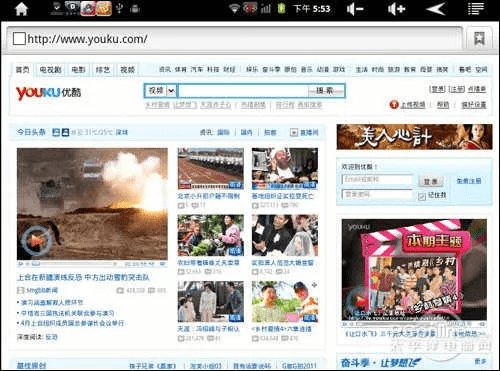Tap the volume down icon
500x371 pixels.
pos(354,9)
